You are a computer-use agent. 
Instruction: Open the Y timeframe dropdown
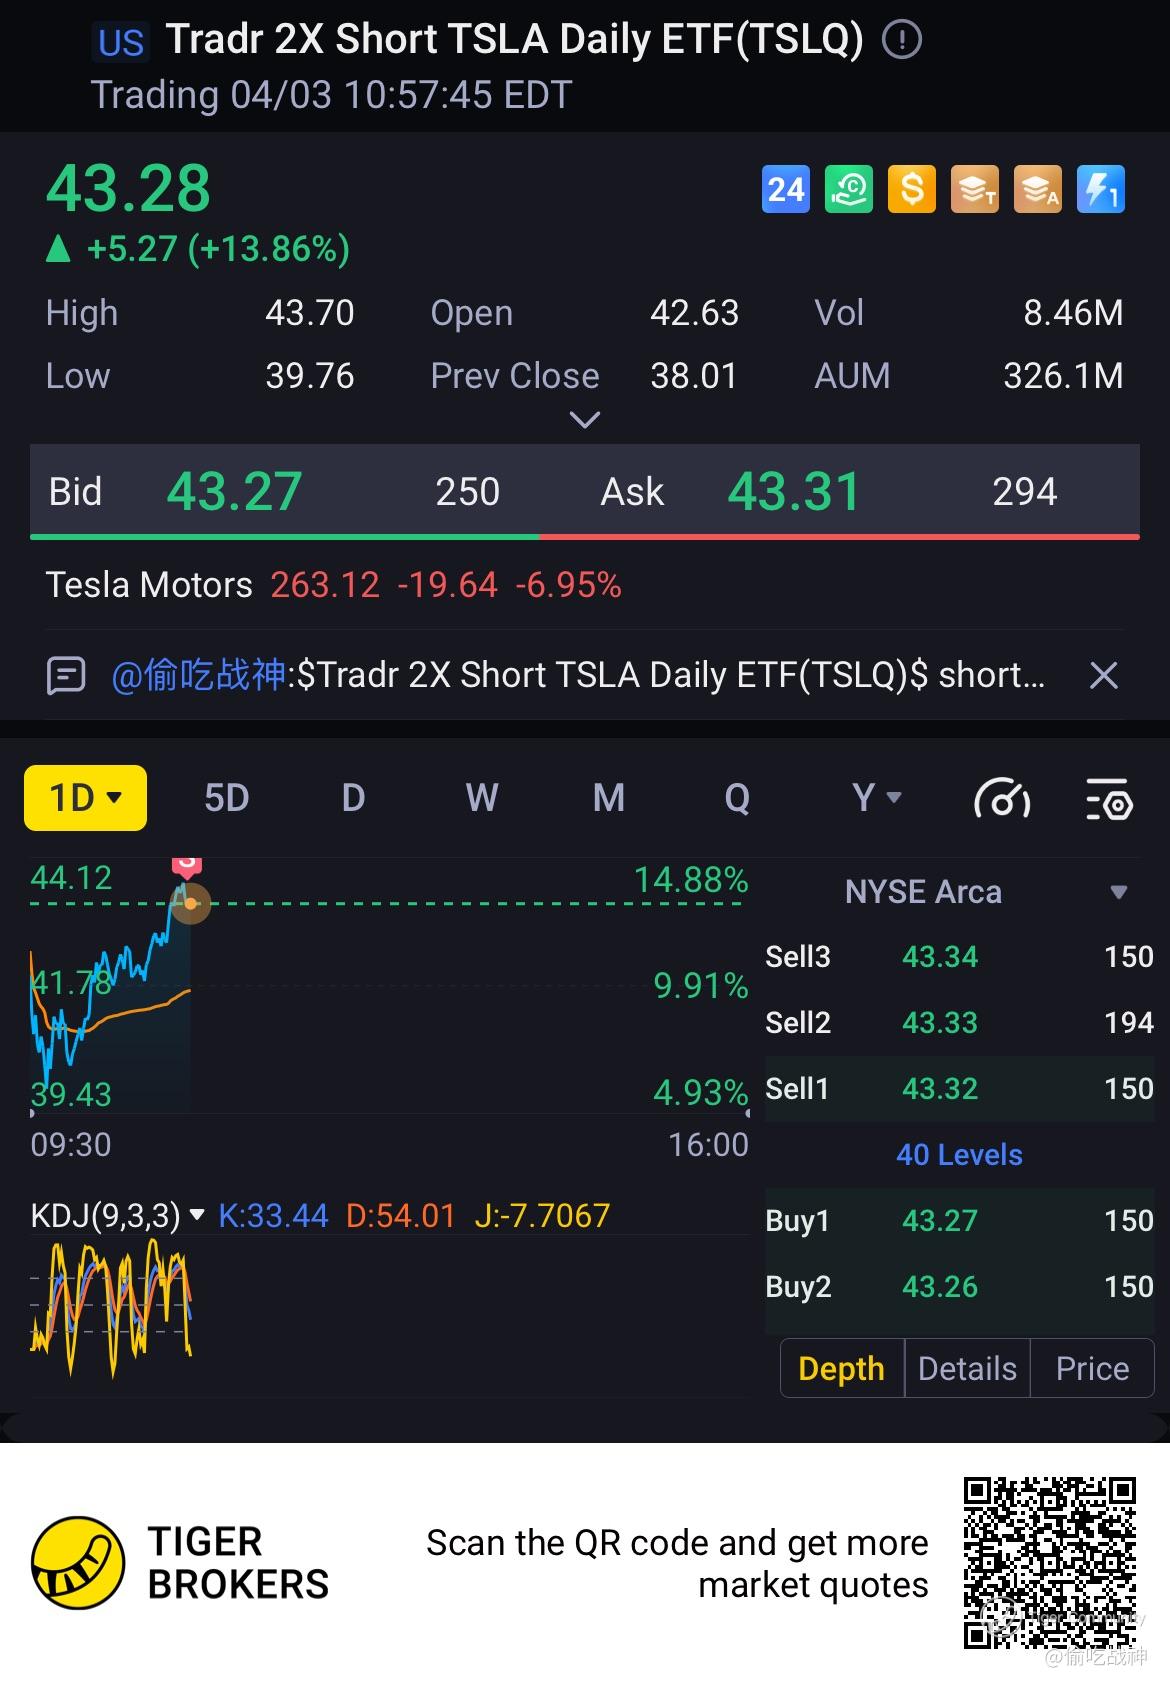coord(877,798)
